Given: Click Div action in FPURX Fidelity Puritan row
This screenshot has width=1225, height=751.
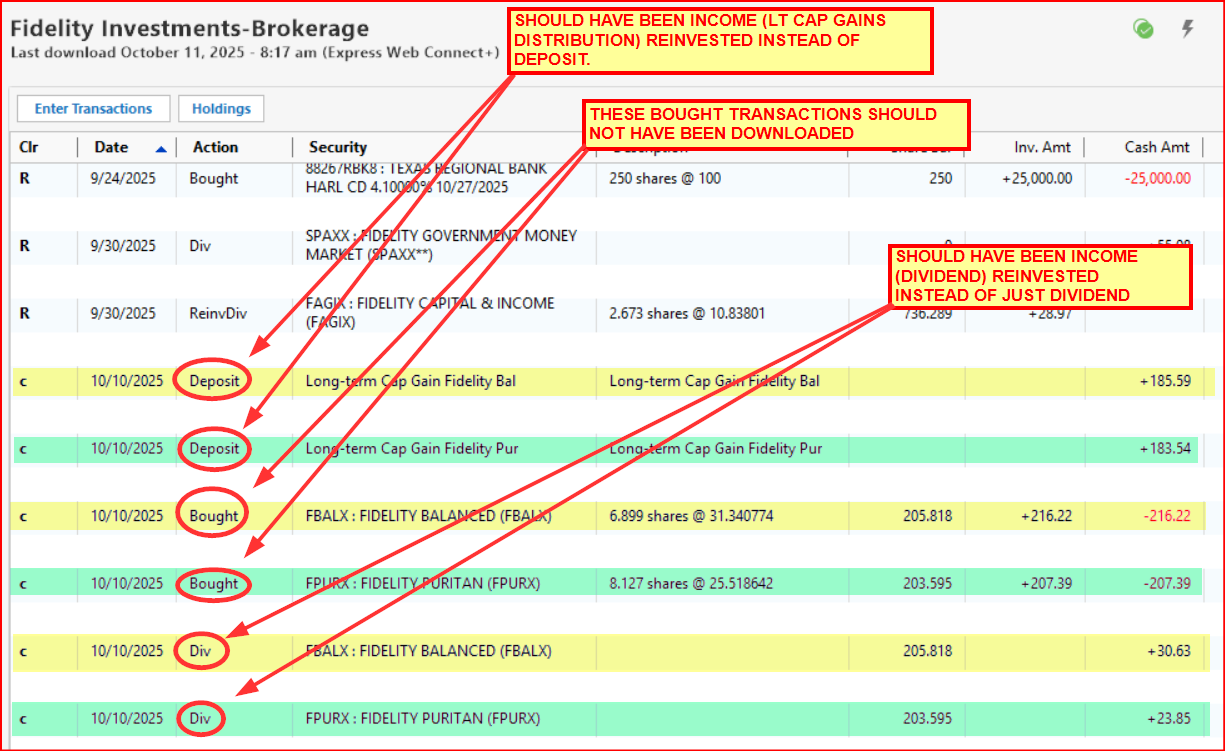Looking at the screenshot, I should [200, 718].
